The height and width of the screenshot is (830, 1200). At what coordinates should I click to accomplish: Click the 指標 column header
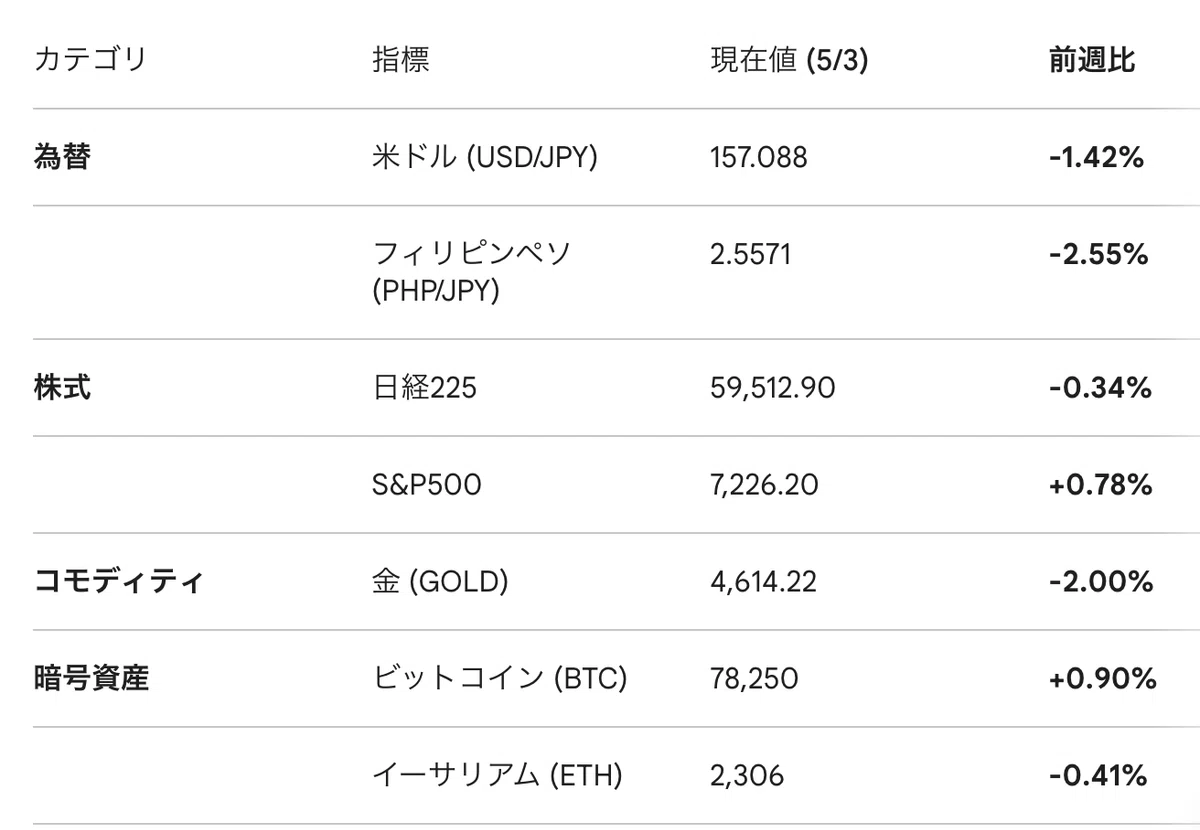(x=401, y=60)
